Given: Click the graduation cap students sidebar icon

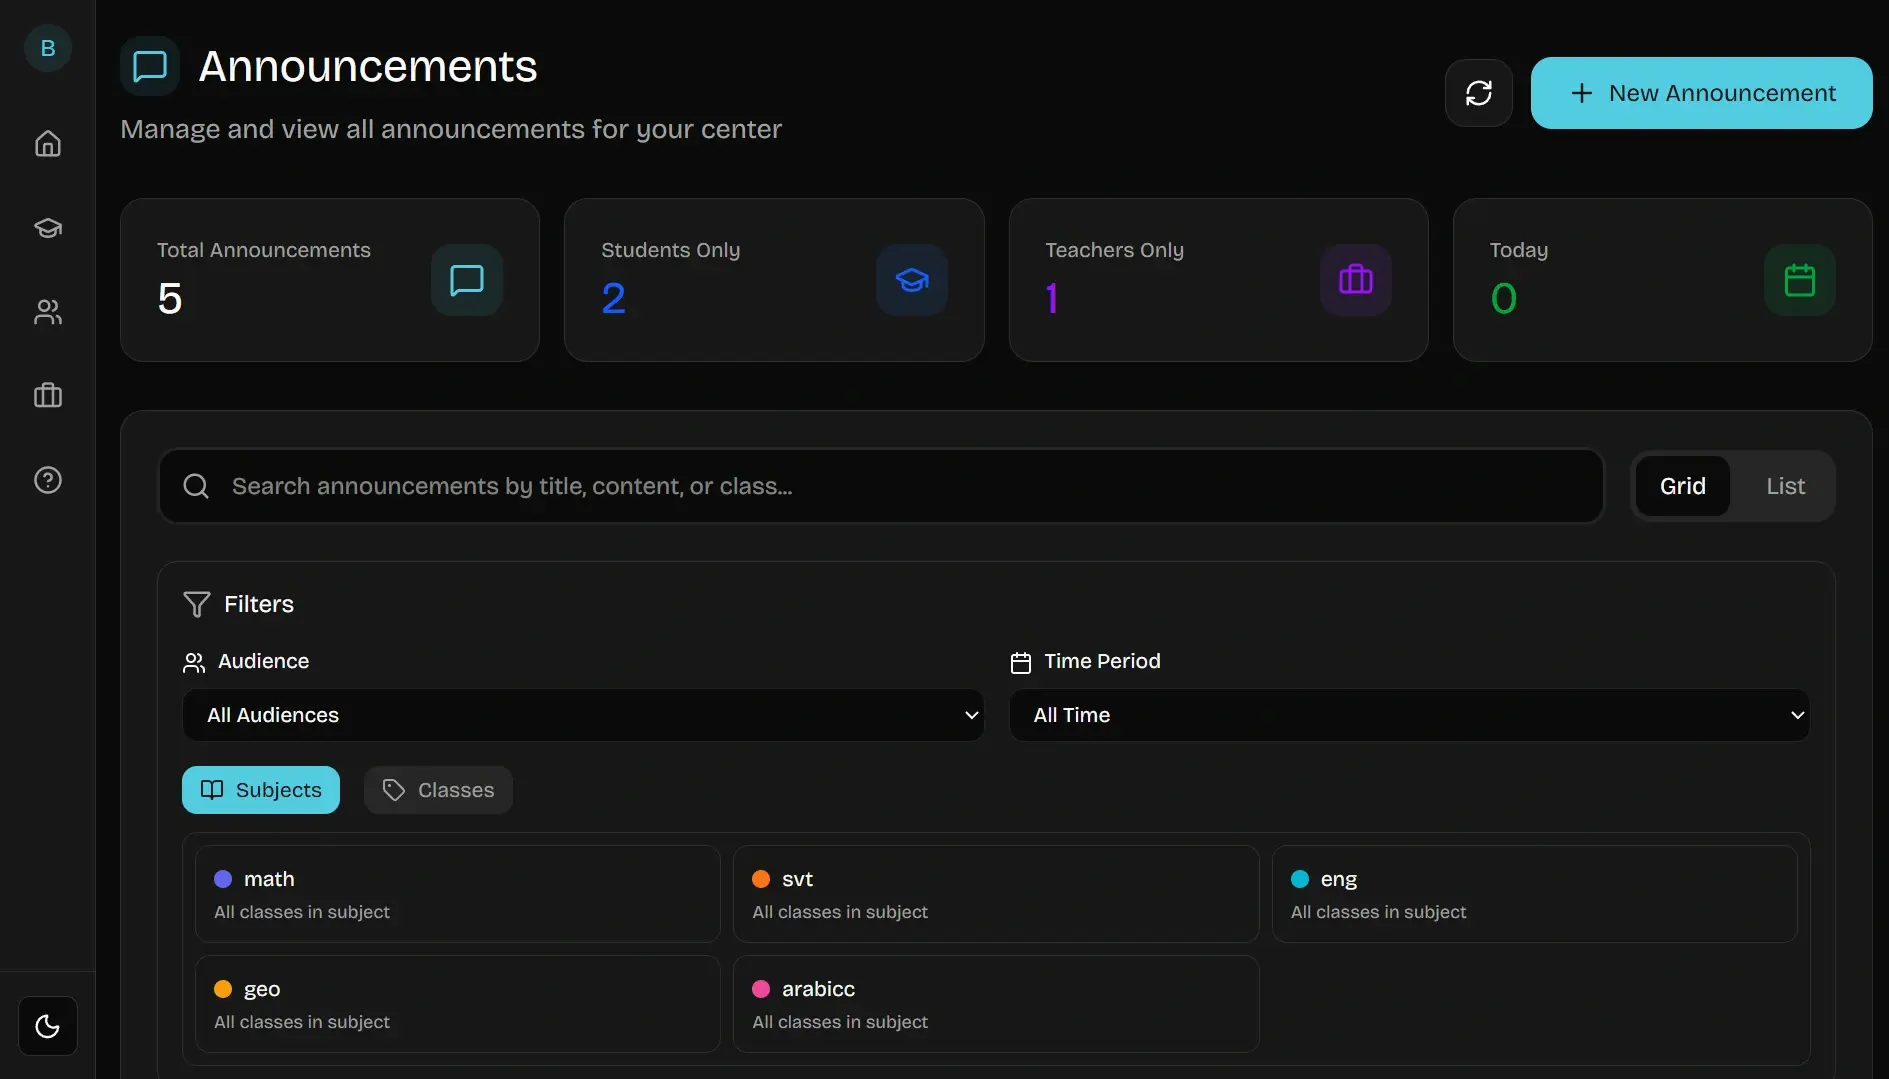Looking at the screenshot, I should 48,228.
